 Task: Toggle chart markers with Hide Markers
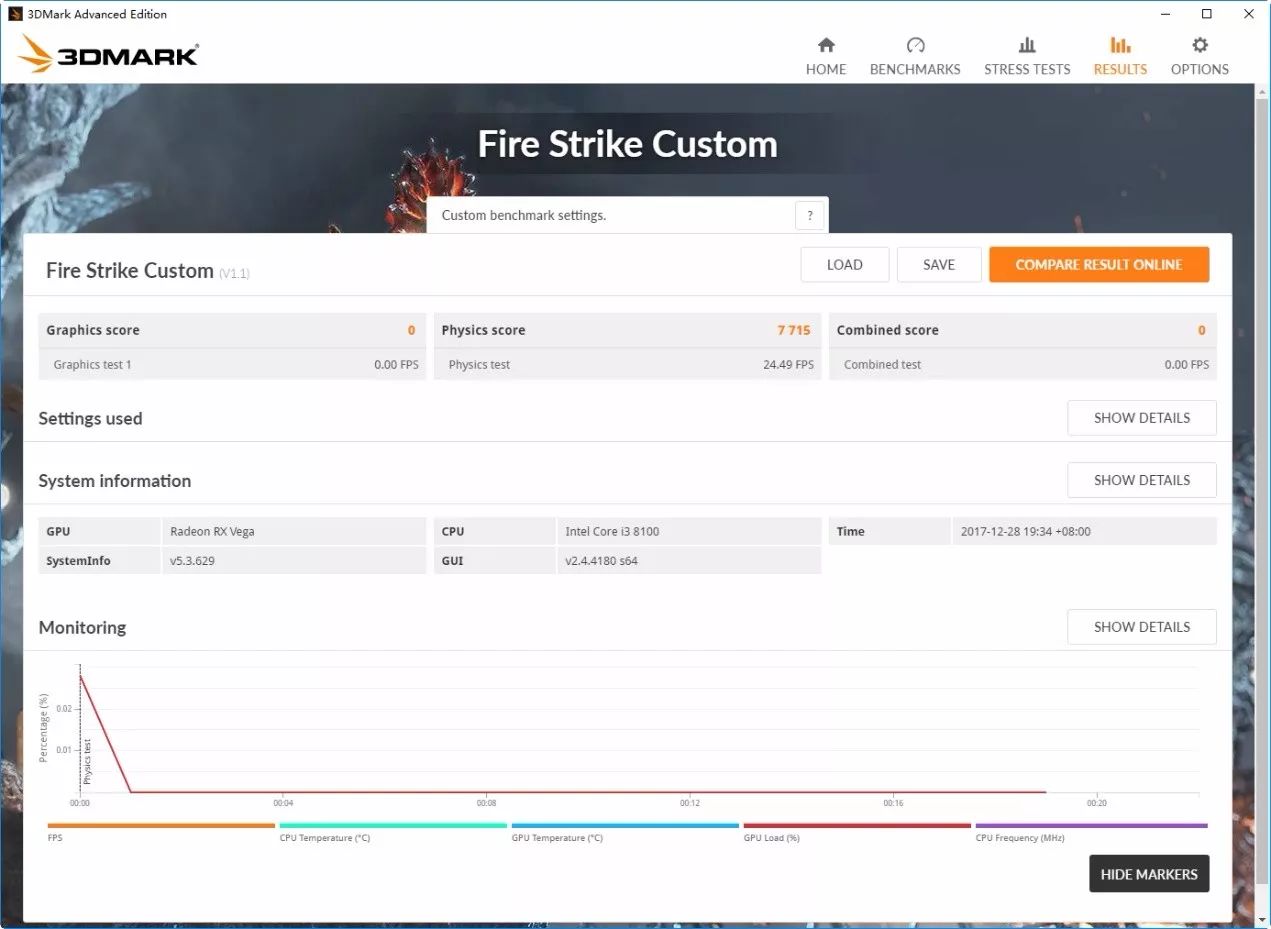(1148, 874)
